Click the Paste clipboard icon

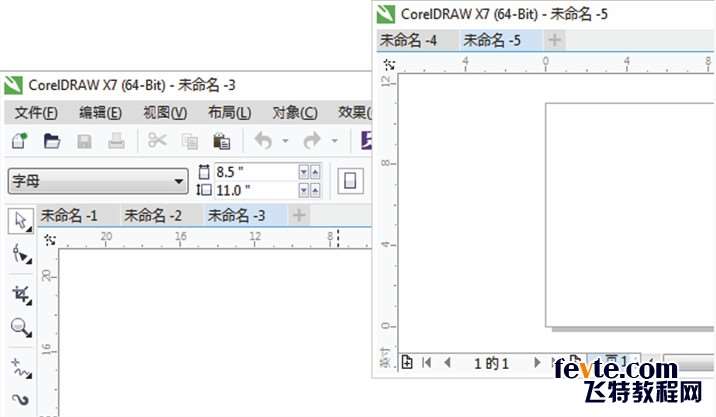(x=221, y=141)
